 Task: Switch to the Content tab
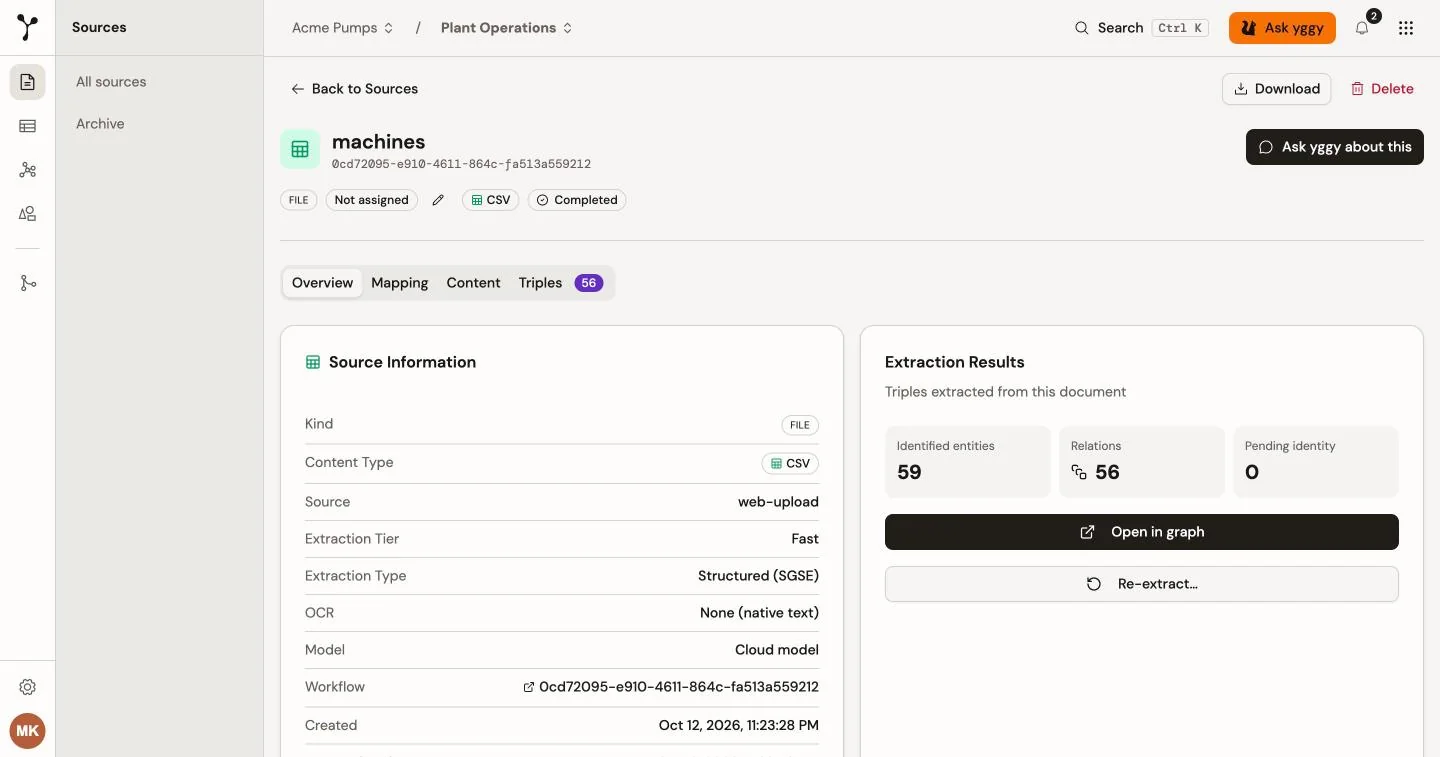pyautogui.click(x=473, y=283)
